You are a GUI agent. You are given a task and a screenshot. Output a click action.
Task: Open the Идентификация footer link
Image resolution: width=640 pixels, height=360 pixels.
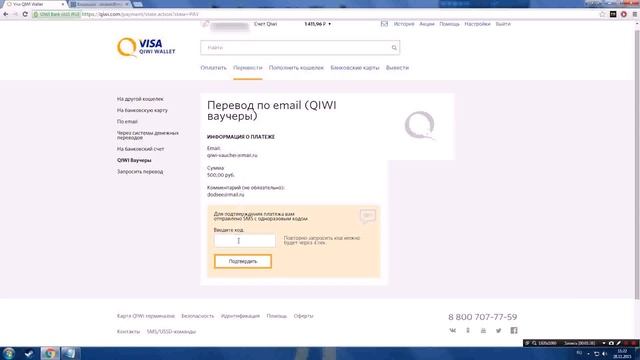coord(240,316)
